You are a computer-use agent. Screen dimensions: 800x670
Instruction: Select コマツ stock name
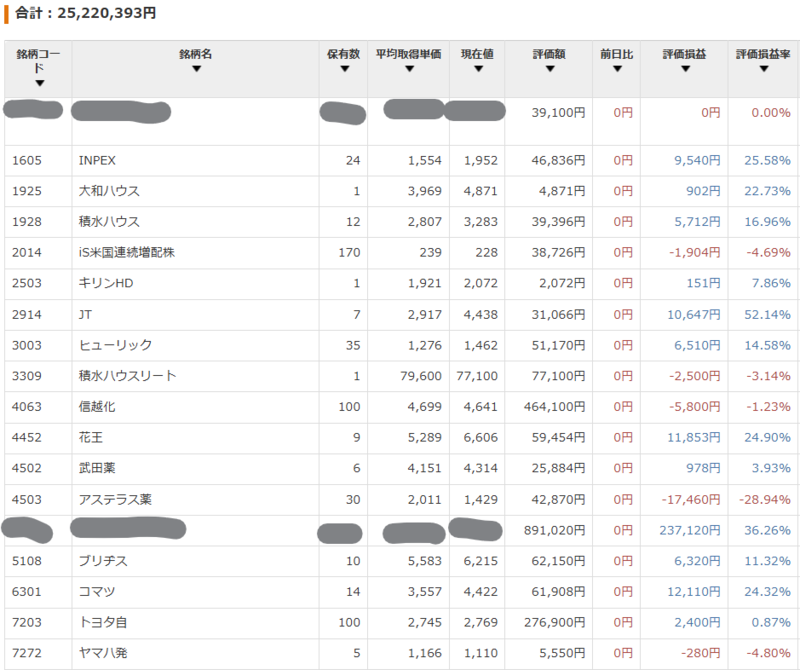(x=97, y=591)
